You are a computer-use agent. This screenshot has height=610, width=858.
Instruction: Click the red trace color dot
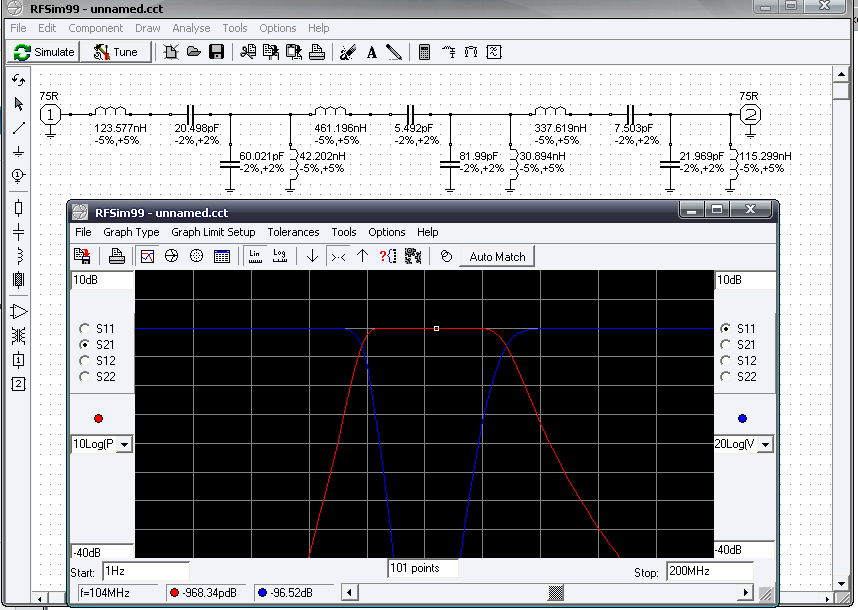point(98,419)
